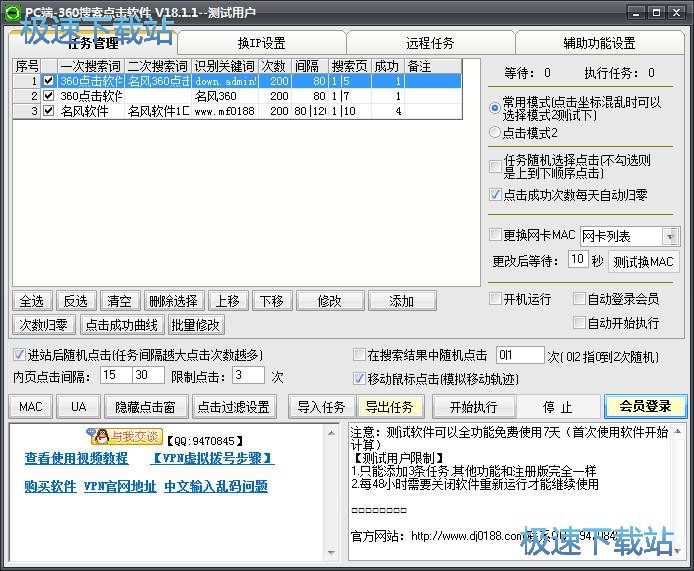
Task: Toggle 进站后随机点击 checkbox
Action: click(19, 355)
